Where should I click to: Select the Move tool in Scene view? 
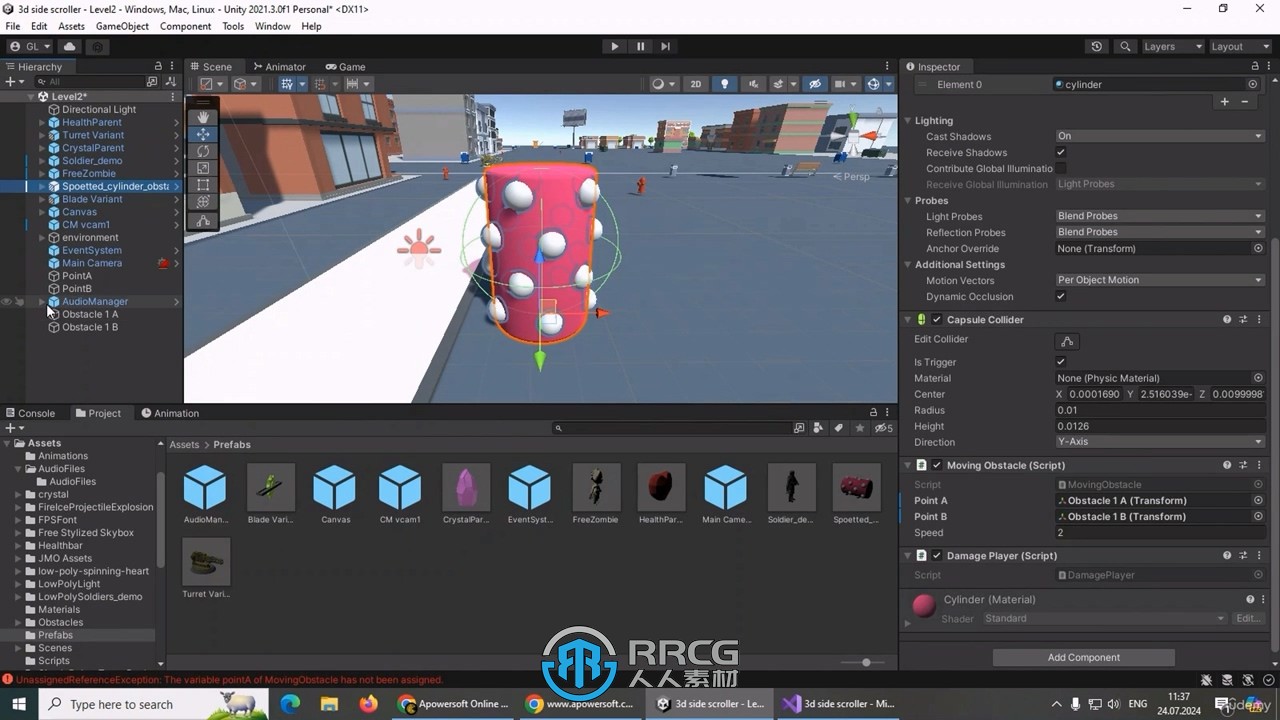(203, 134)
